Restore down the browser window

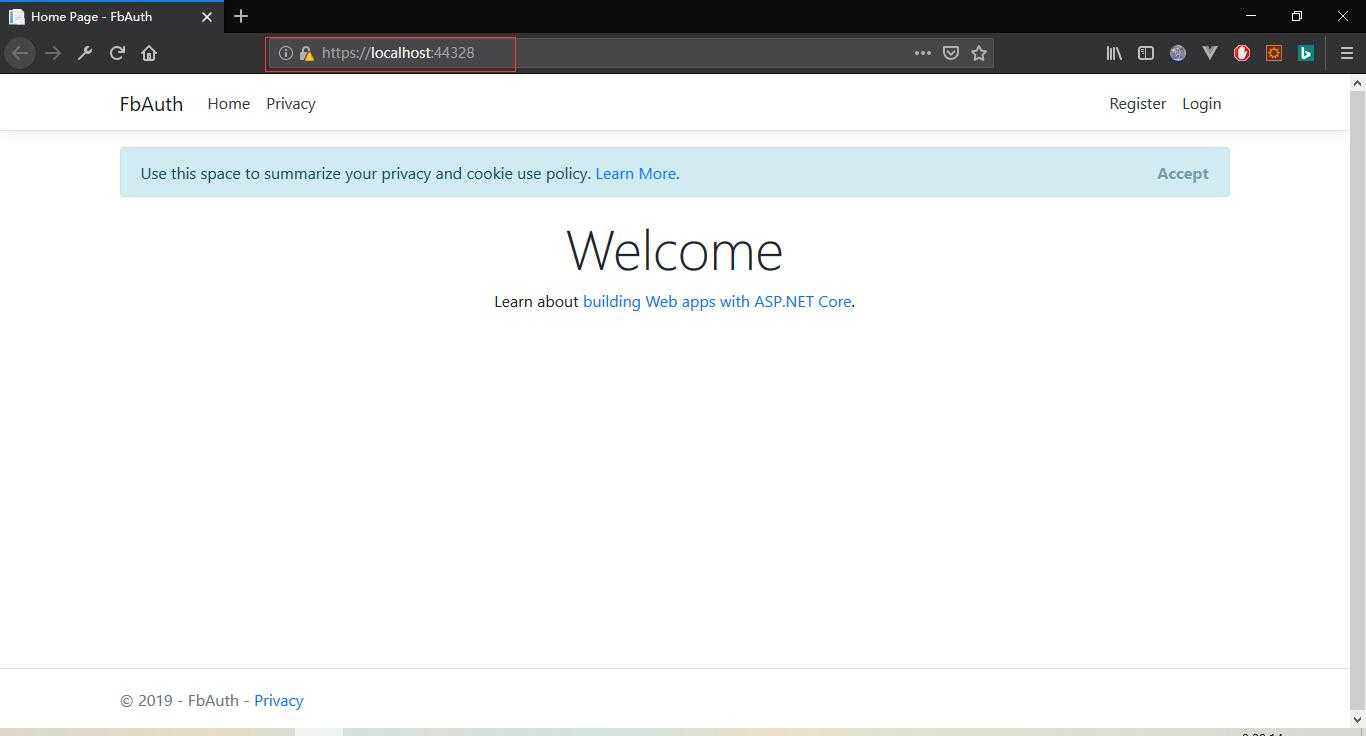tap(1297, 16)
